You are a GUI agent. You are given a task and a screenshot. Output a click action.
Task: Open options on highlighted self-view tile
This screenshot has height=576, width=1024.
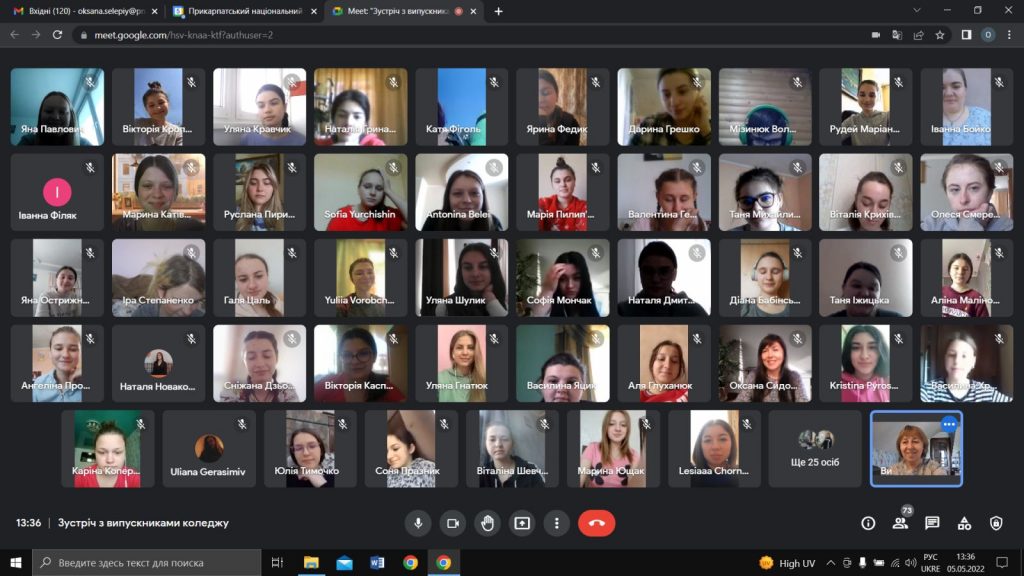click(x=949, y=424)
